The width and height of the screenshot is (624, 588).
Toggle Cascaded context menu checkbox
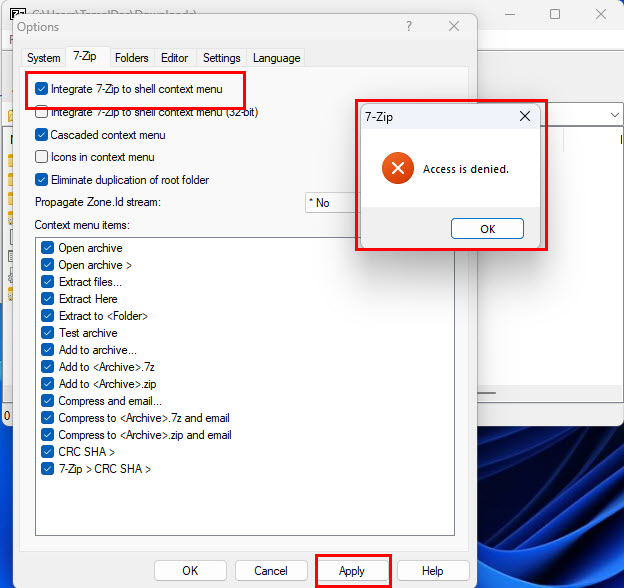(41, 134)
